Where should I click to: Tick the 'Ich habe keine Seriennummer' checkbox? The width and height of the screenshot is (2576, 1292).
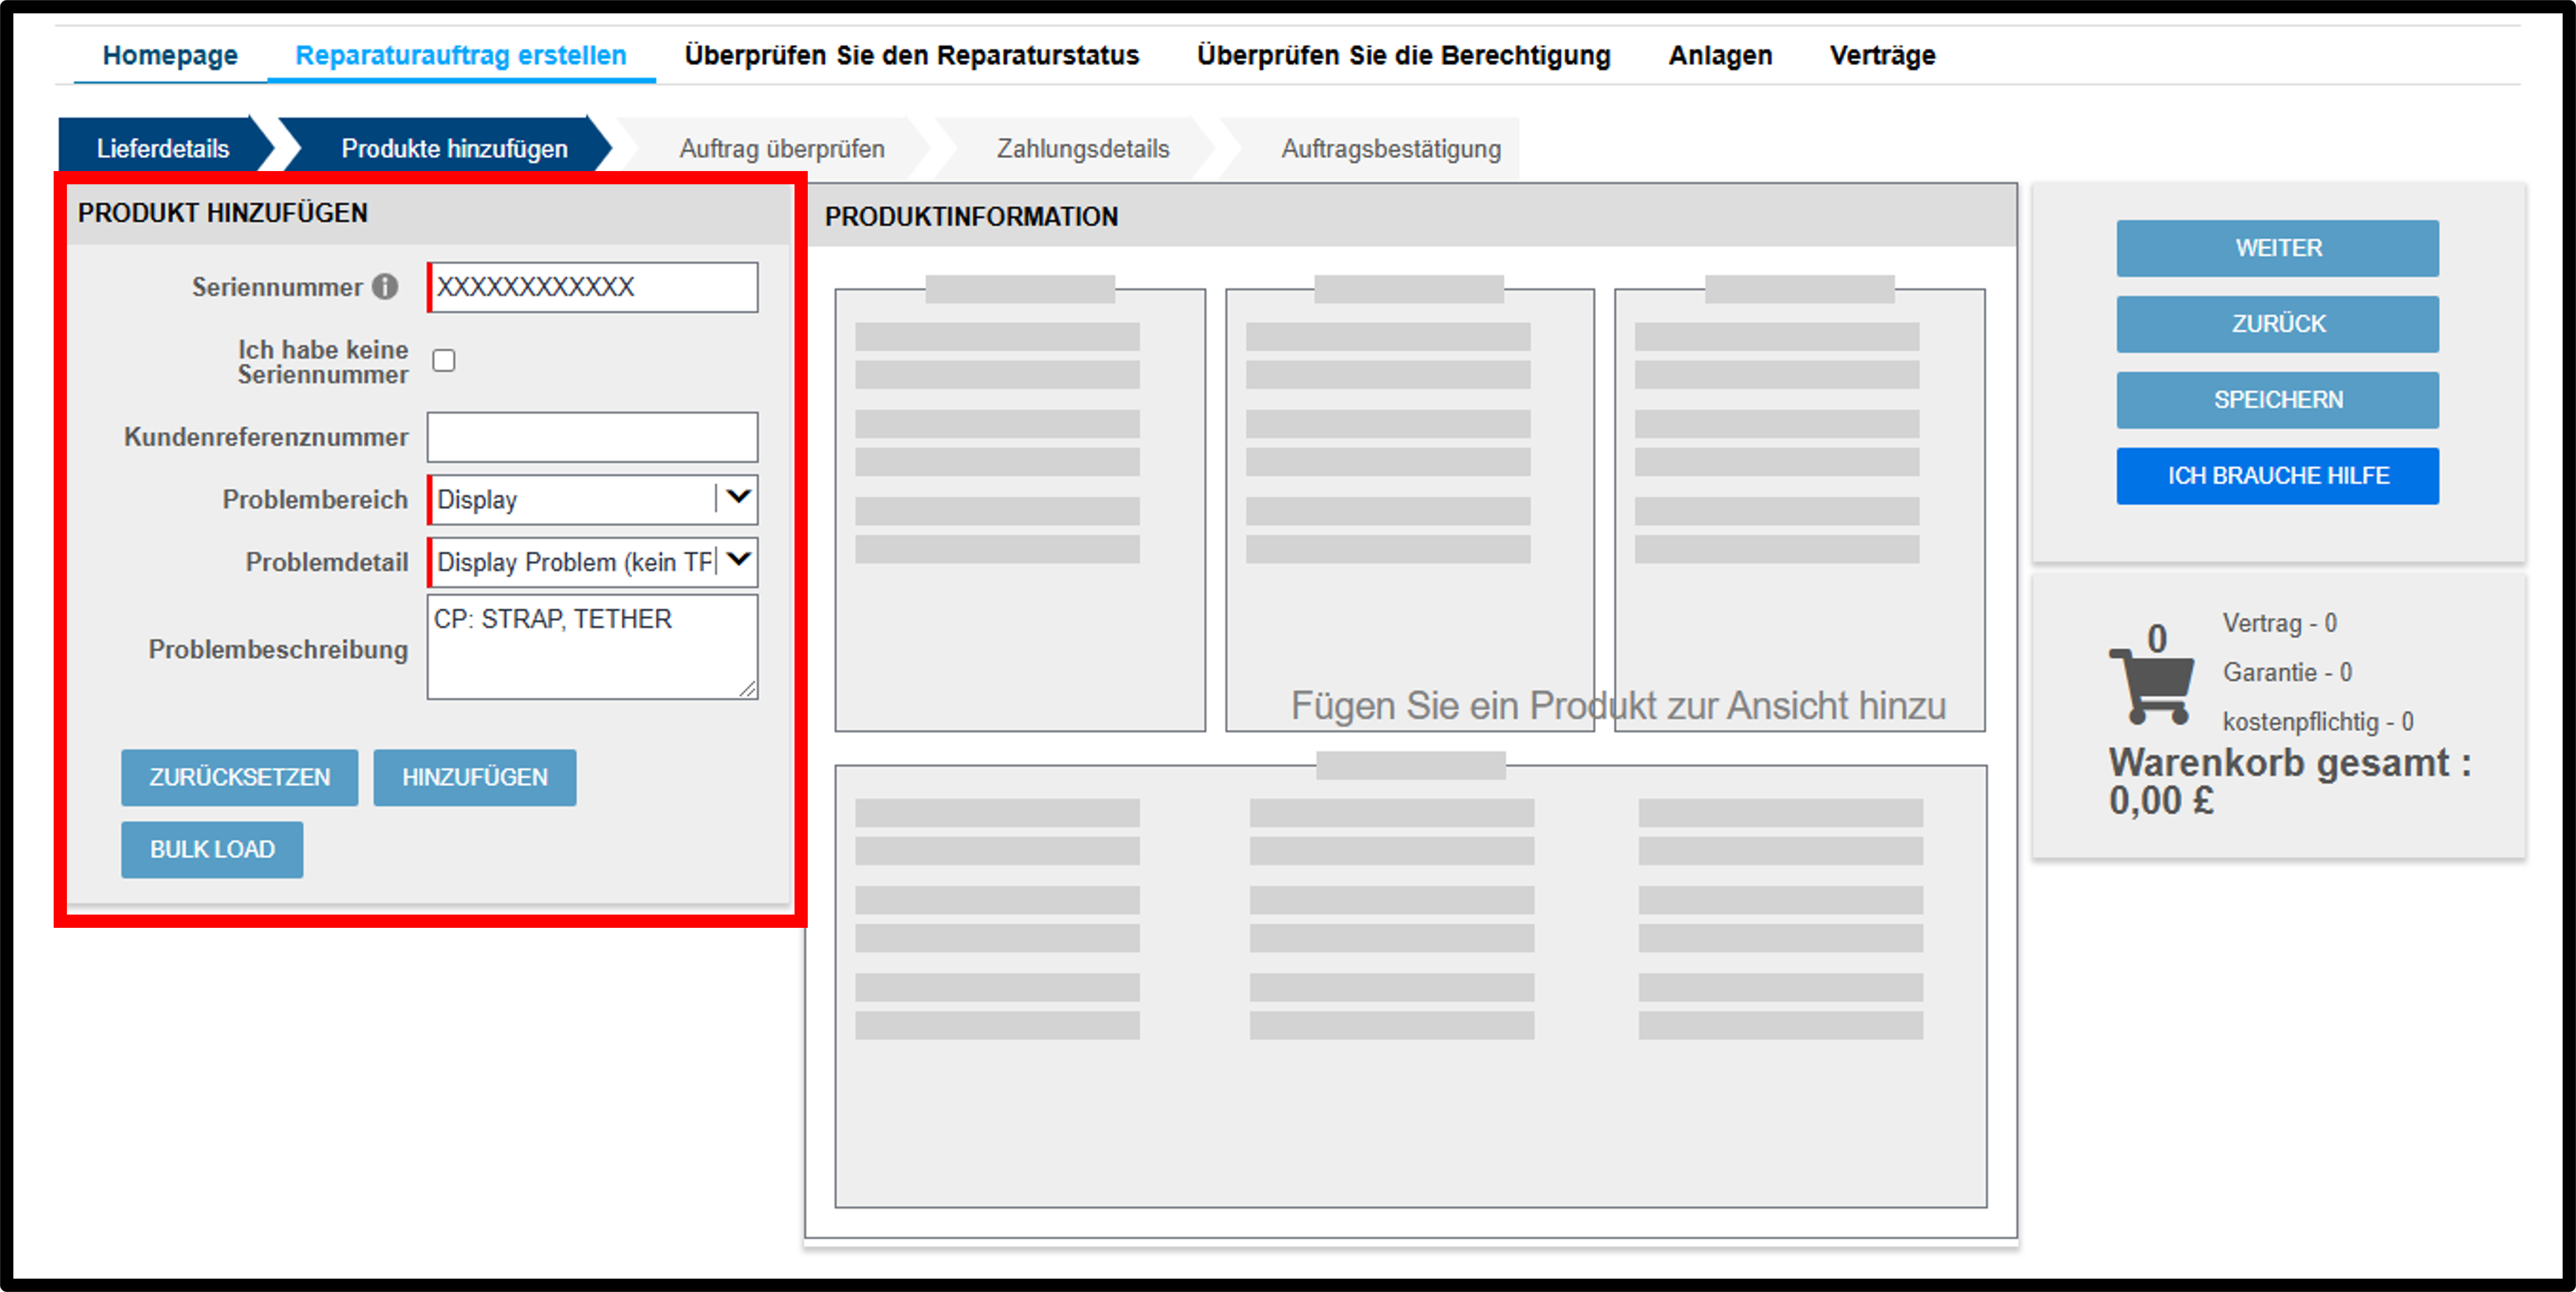444,361
